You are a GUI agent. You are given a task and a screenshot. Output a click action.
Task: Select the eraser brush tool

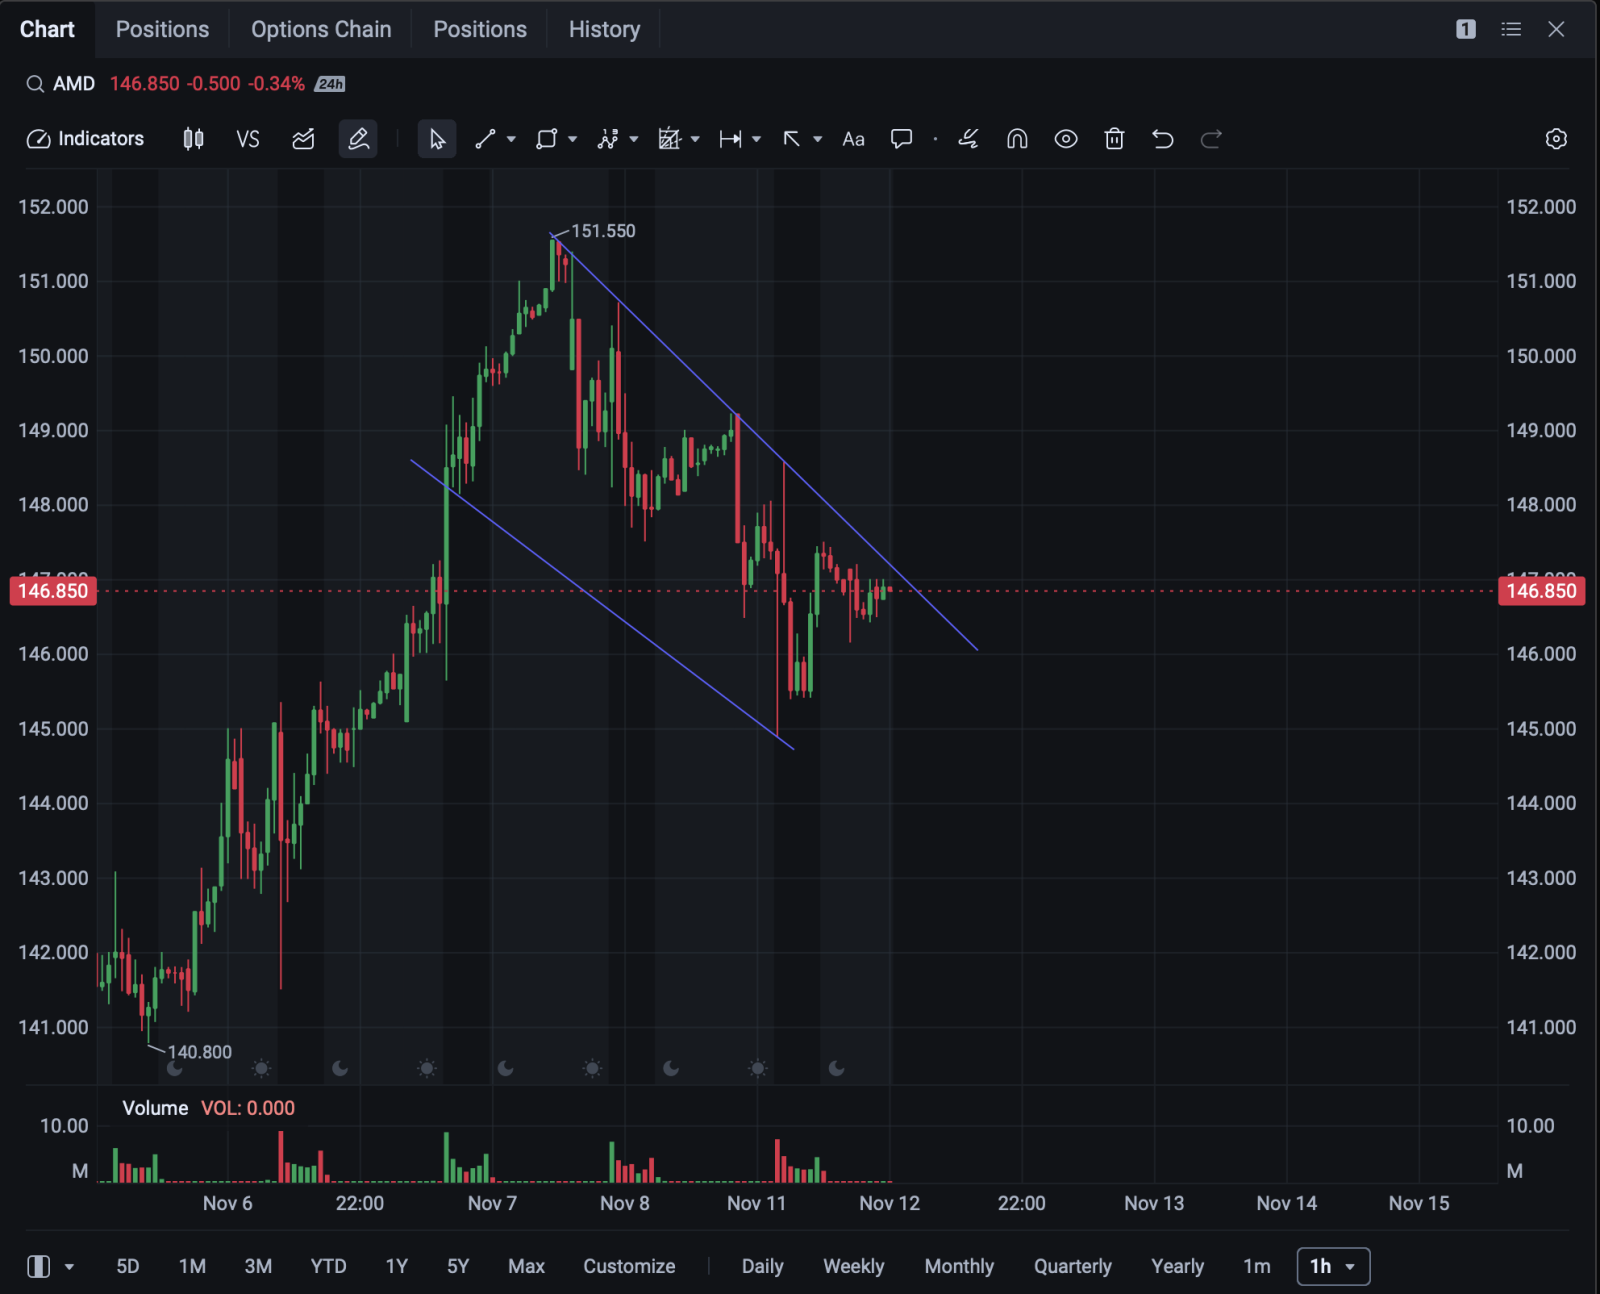click(968, 139)
